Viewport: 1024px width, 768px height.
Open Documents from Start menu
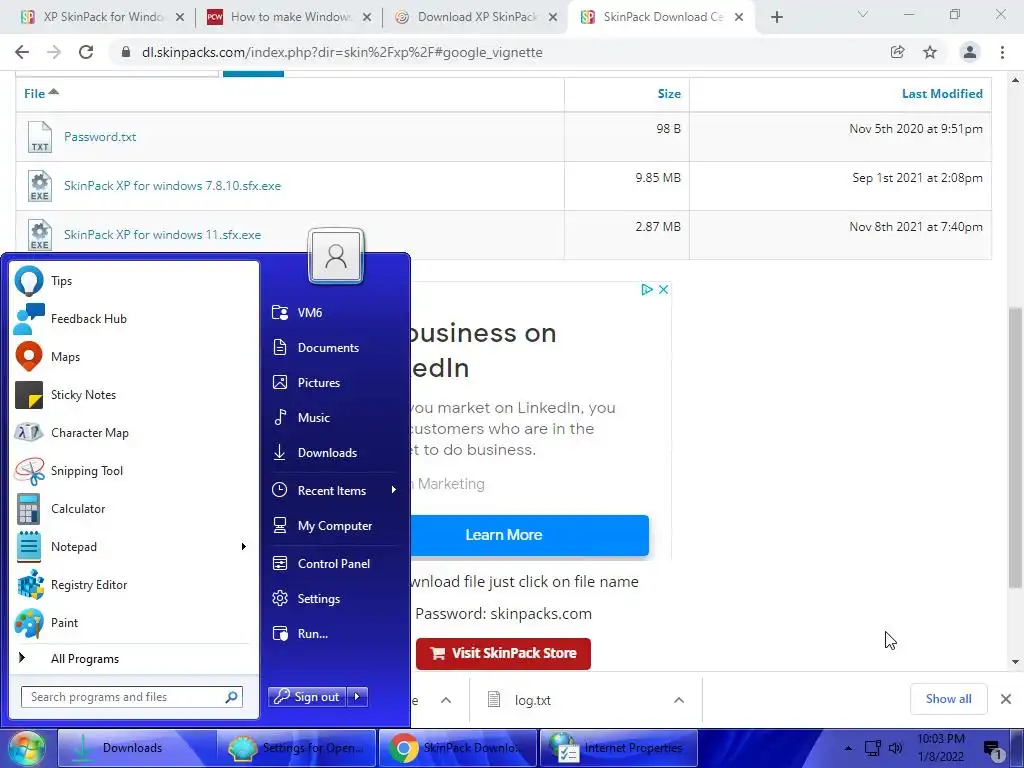(x=333, y=347)
